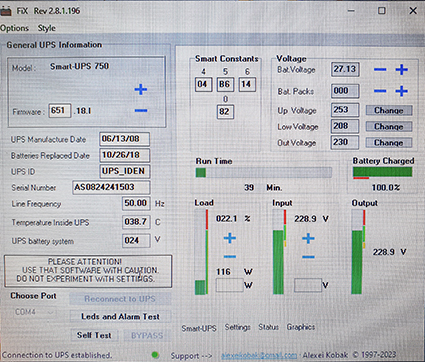
Task: Click the Self Test button
Action: point(94,335)
